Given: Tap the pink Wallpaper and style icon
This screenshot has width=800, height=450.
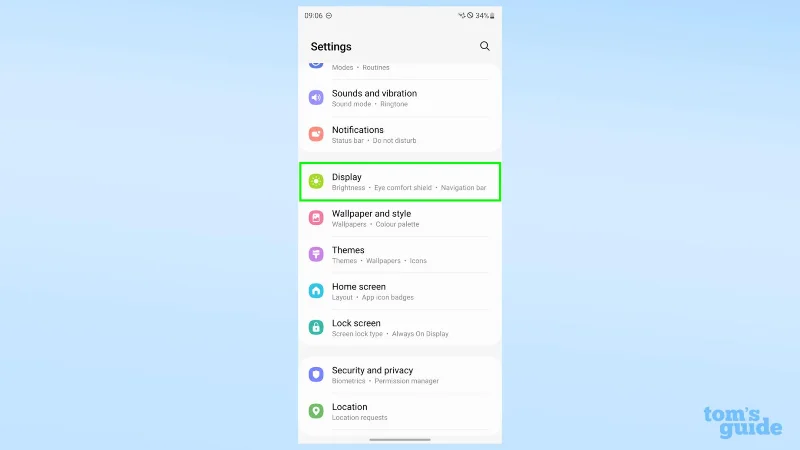Looking at the screenshot, I should click(x=316, y=218).
